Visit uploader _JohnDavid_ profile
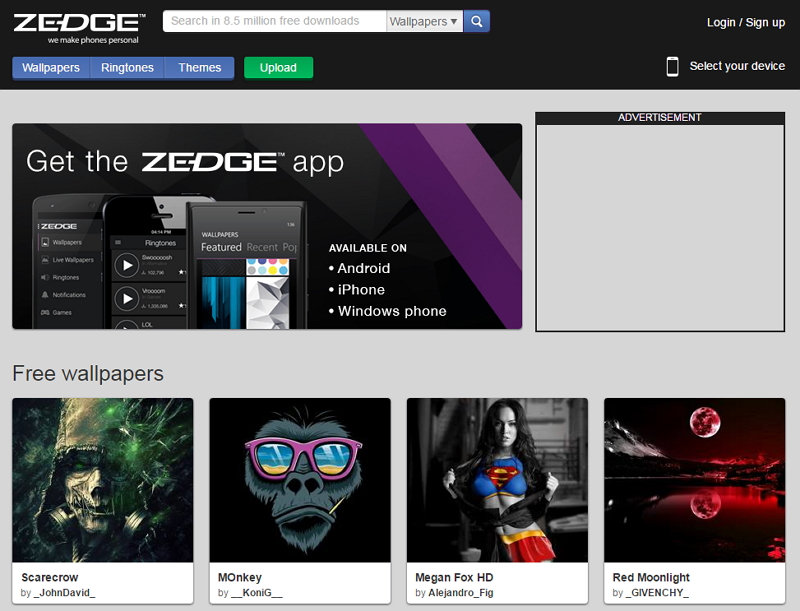The height and width of the screenshot is (611, 800). (64, 593)
